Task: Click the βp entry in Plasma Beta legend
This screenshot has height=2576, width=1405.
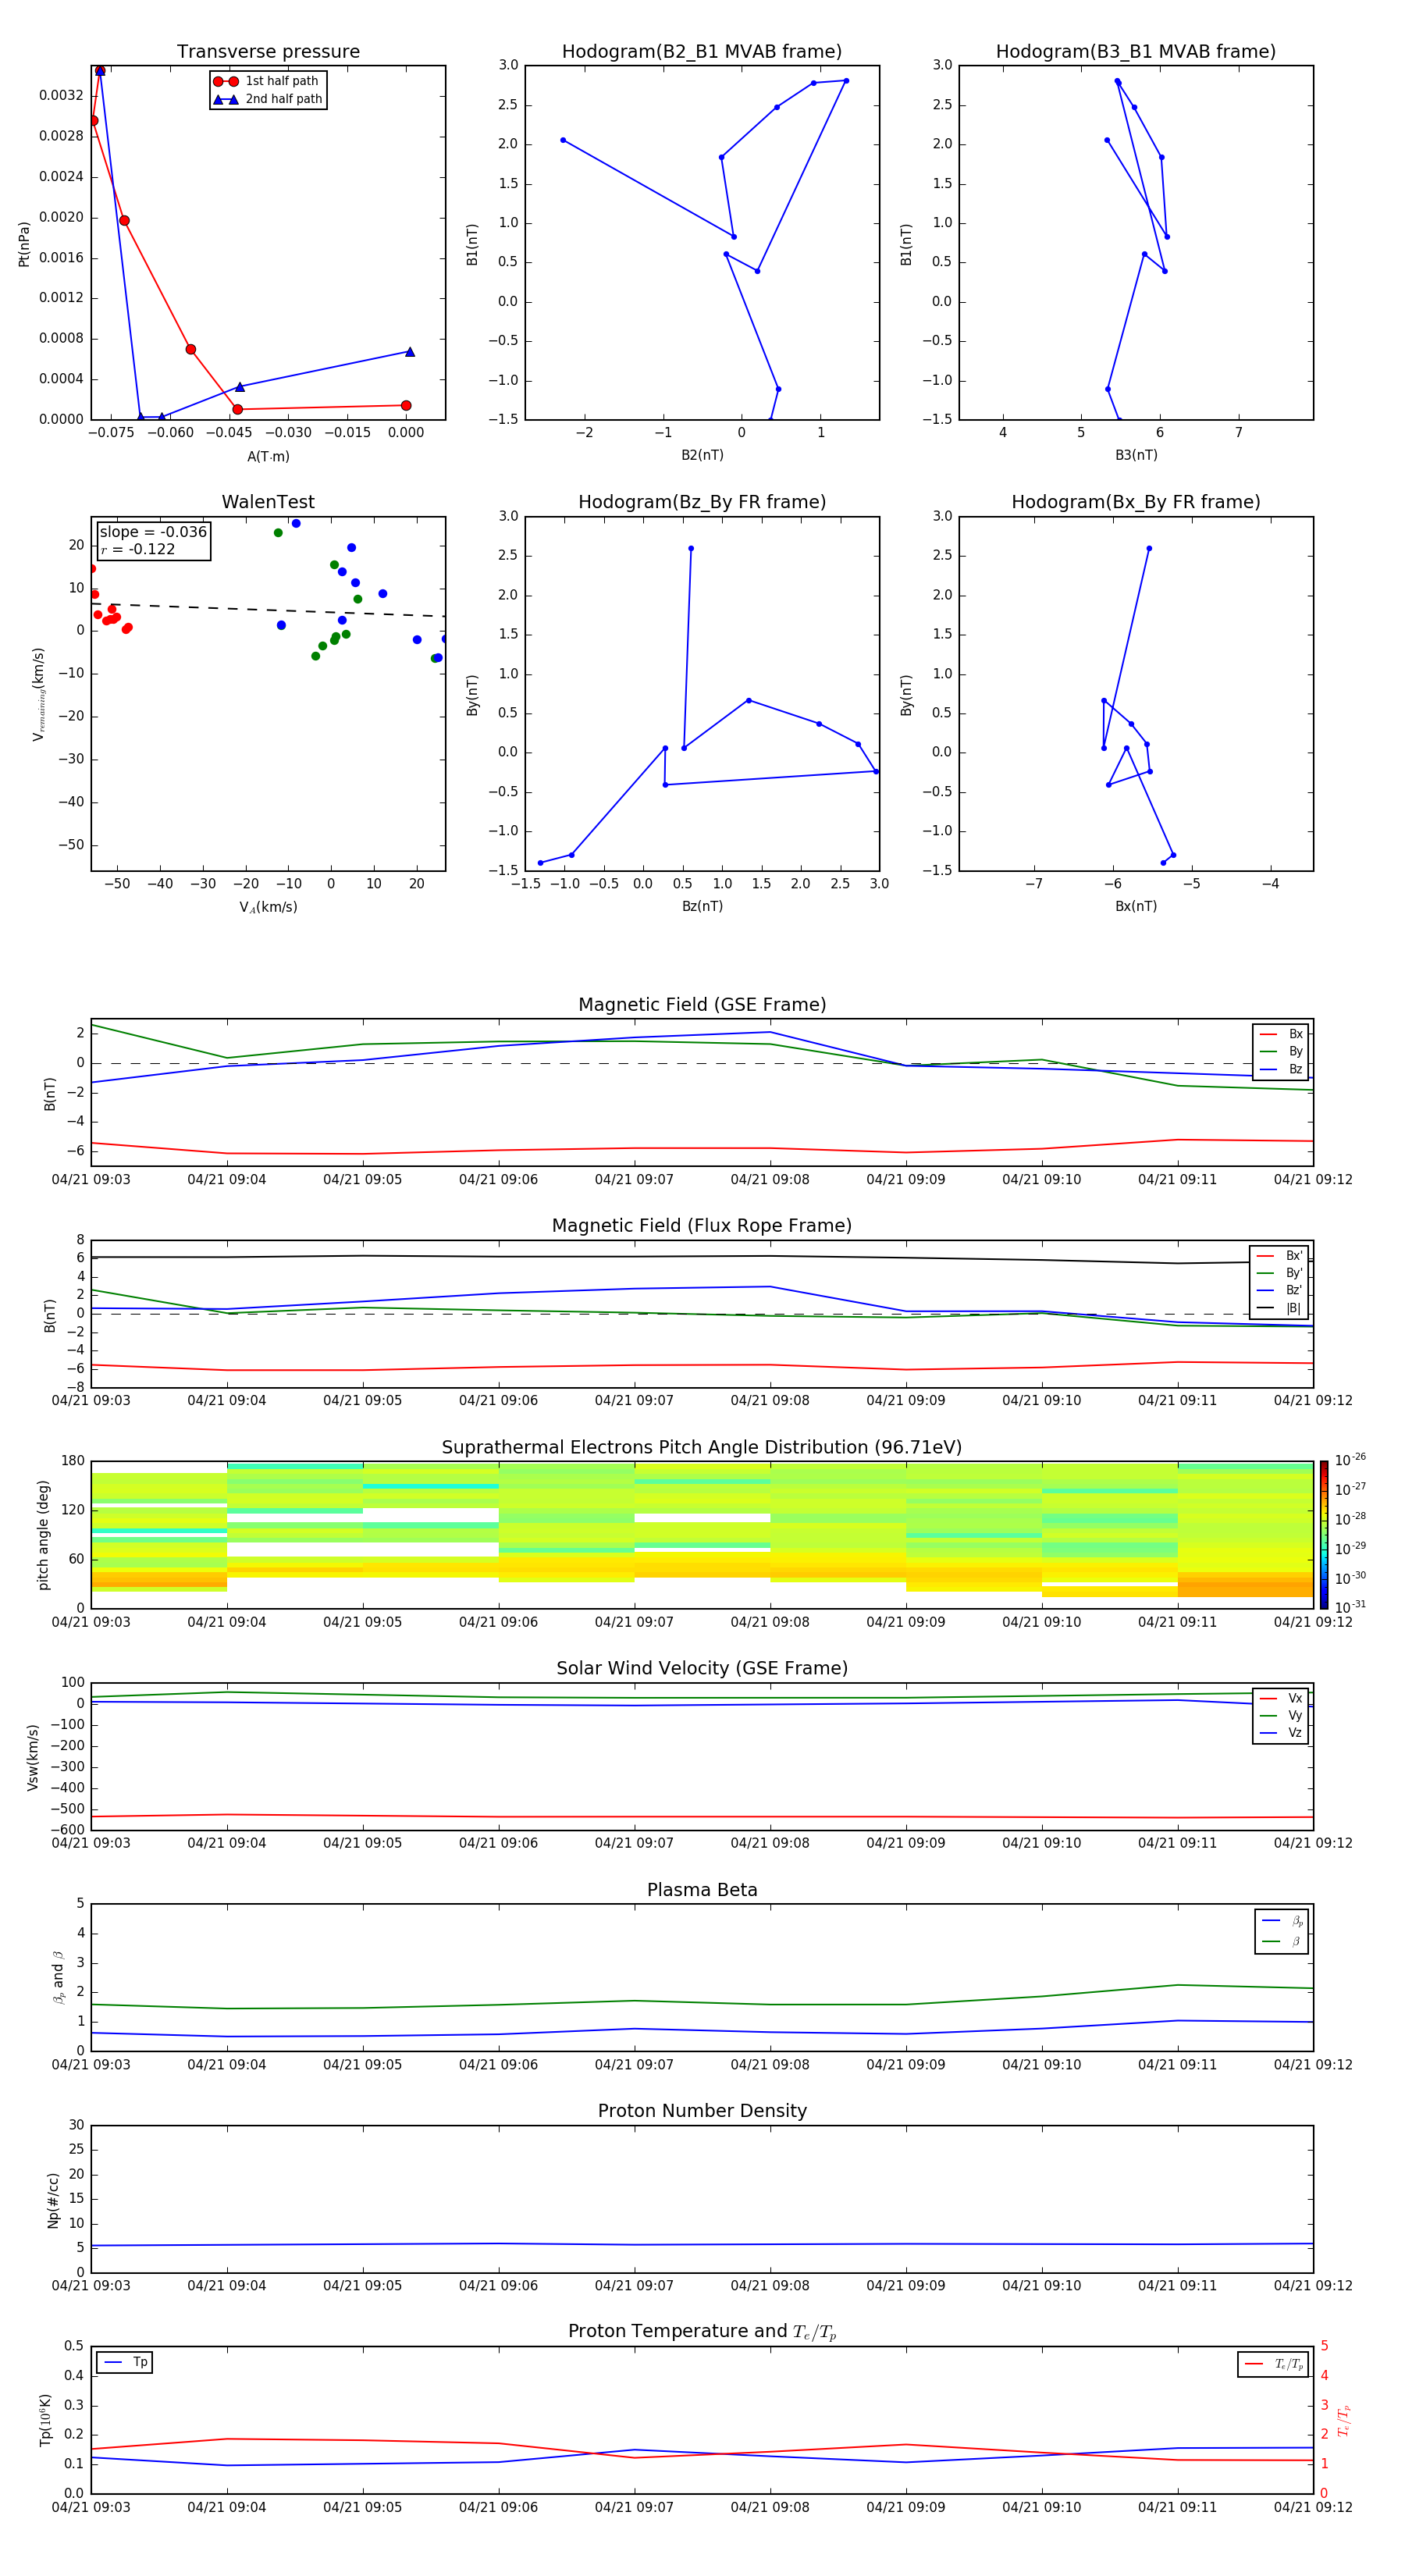Action: (x=1282, y=1921)
